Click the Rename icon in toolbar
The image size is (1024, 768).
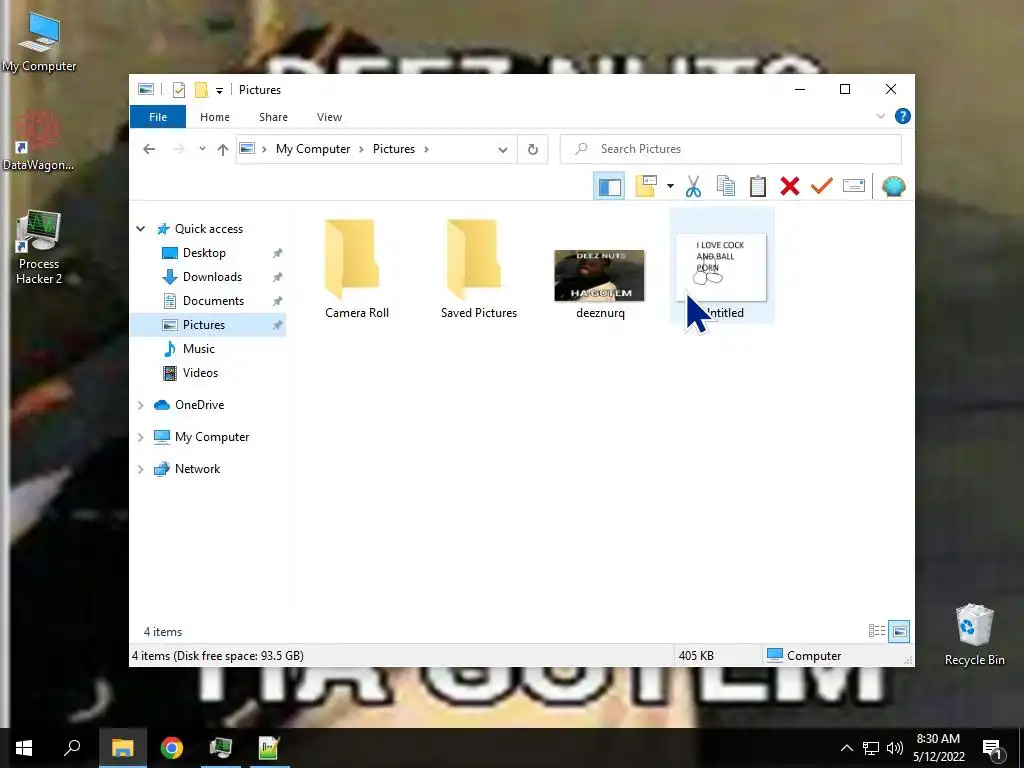[x=854, y=186]
